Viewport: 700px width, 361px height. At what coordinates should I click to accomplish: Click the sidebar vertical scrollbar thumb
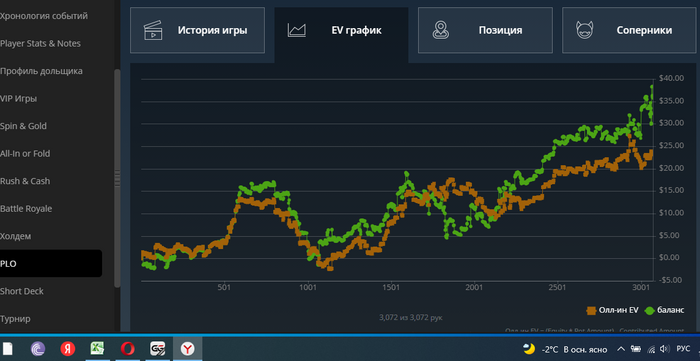(117, 178)
